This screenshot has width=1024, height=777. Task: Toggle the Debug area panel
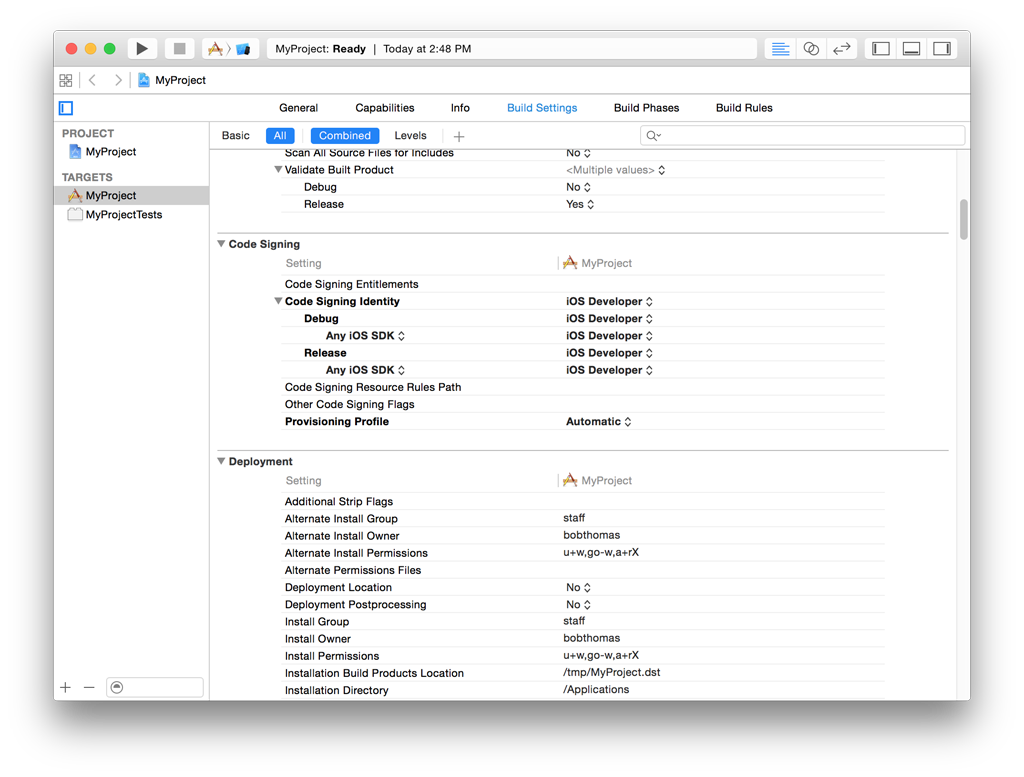tap(911, 49)
